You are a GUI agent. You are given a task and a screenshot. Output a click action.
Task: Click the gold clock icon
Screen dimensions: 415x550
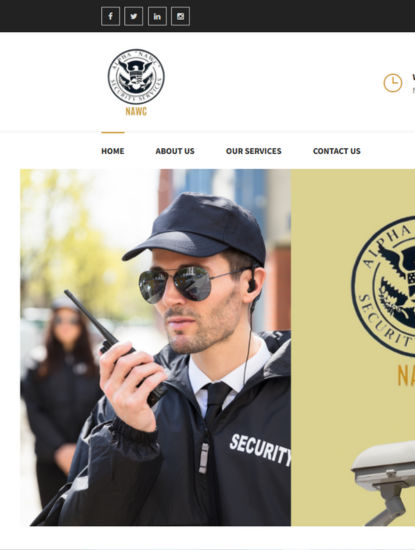click(x=393, y=83)
